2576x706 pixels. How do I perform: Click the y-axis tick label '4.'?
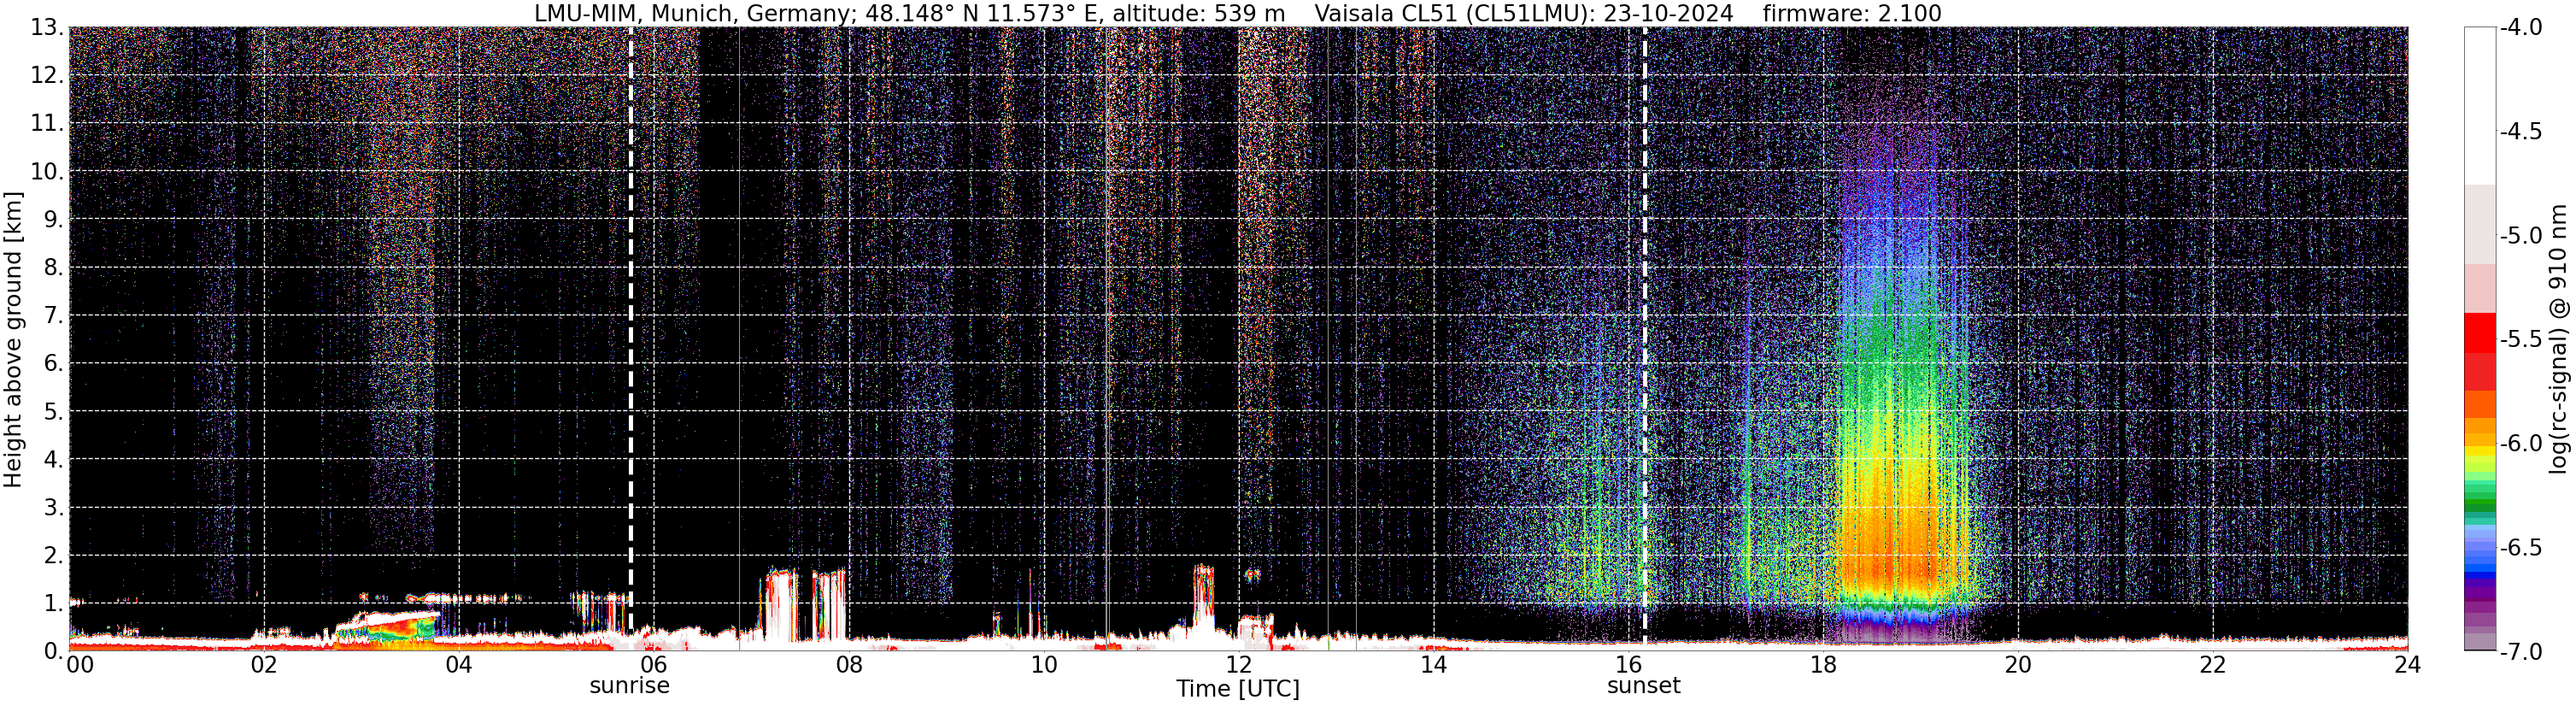tap(54, 460)
